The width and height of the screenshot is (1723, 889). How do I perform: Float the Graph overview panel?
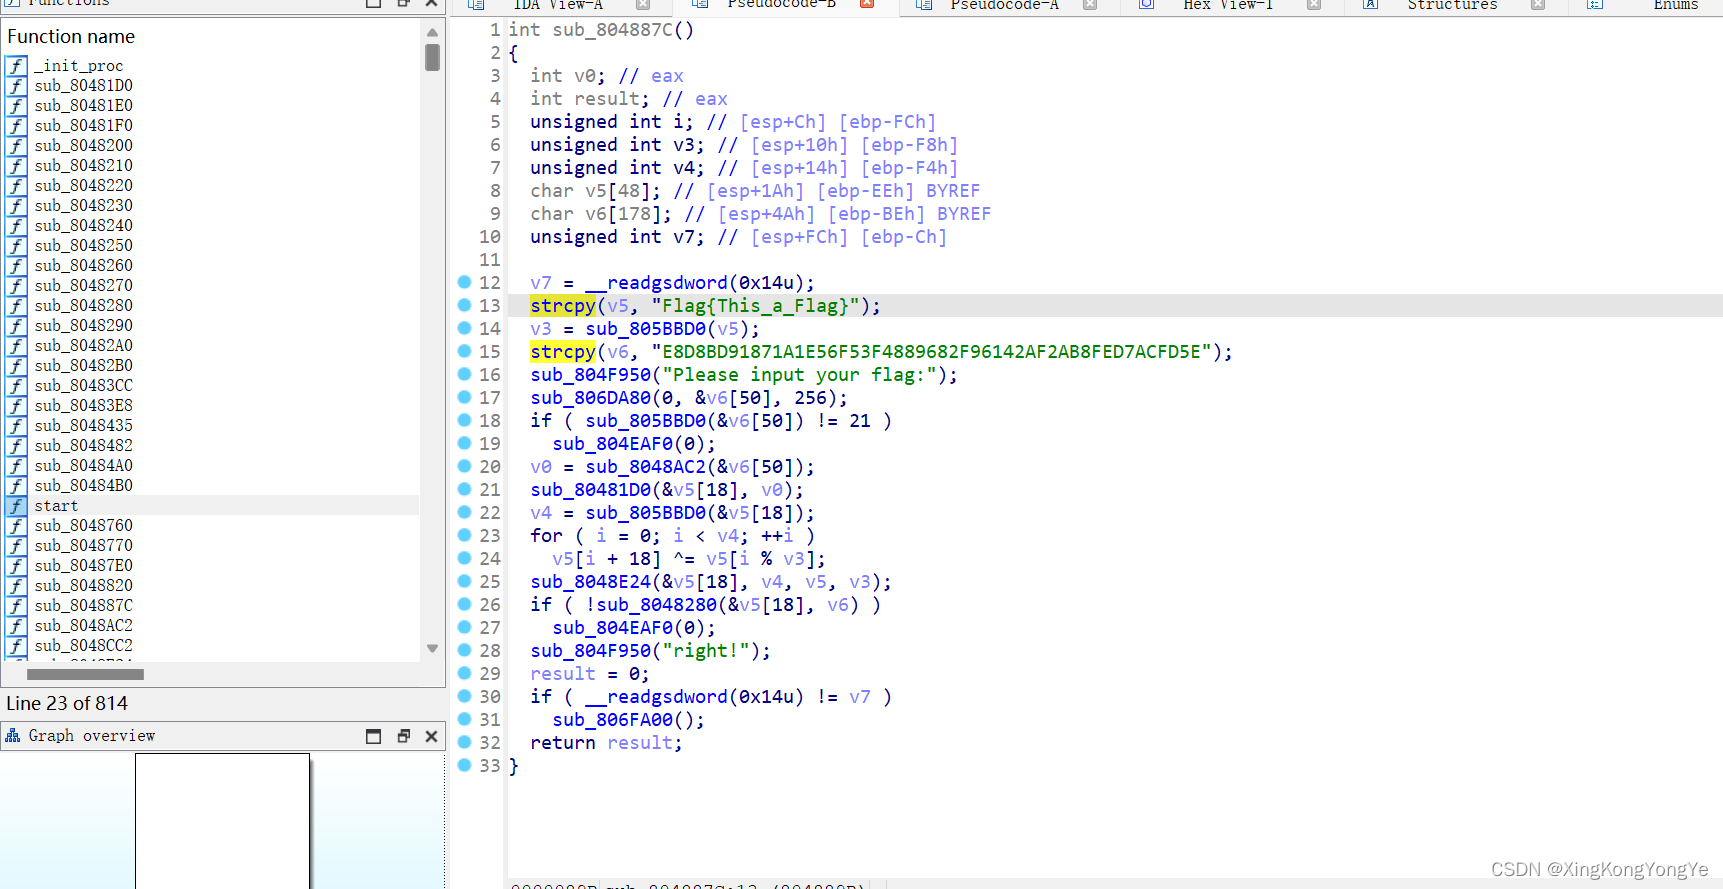pyautogui.click(x=404, y=737)
